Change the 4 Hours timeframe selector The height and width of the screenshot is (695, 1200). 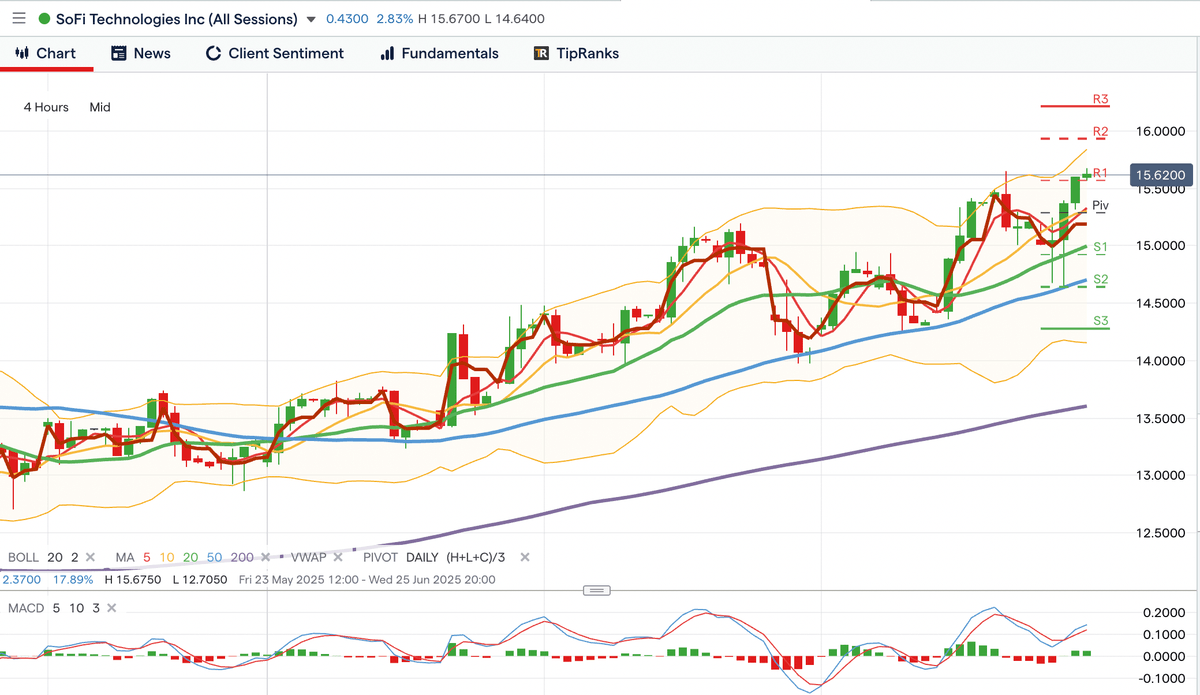46,107
